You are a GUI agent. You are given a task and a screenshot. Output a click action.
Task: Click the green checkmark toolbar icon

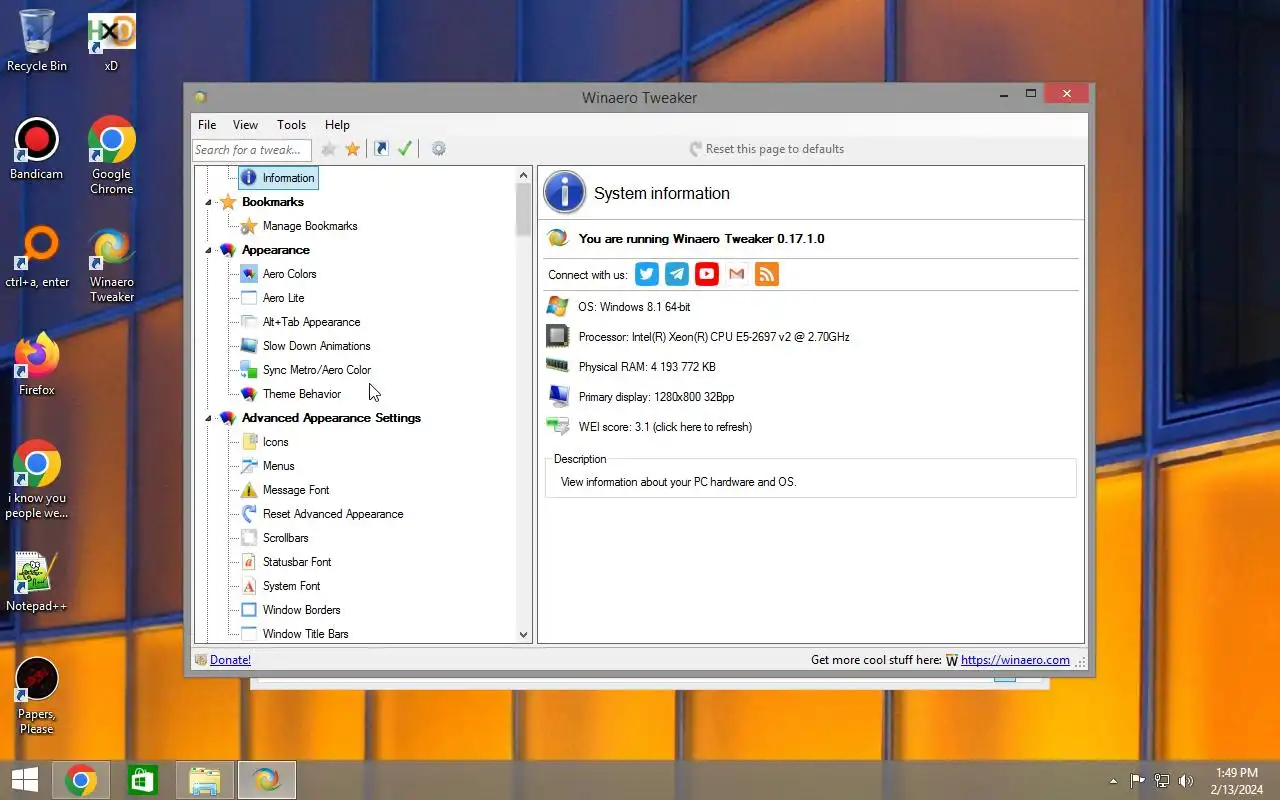[405, 149]
